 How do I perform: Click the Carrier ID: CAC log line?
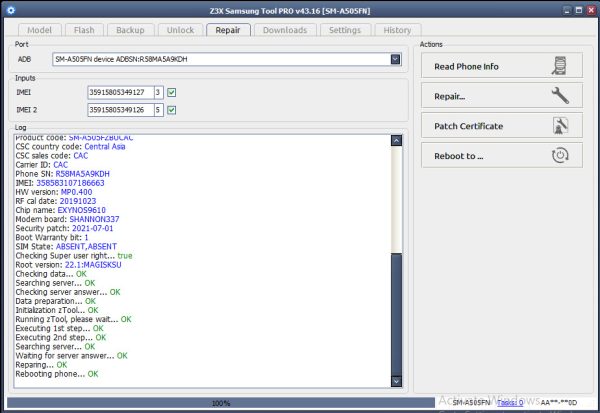[42, 165]
